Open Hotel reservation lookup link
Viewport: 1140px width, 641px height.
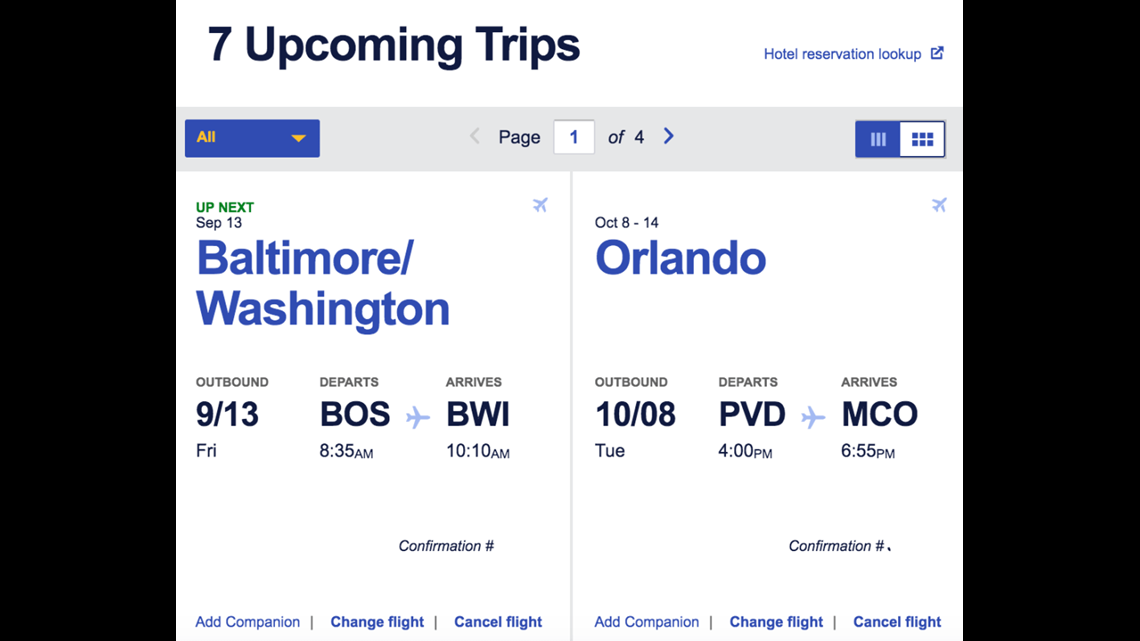pos(843,54)
